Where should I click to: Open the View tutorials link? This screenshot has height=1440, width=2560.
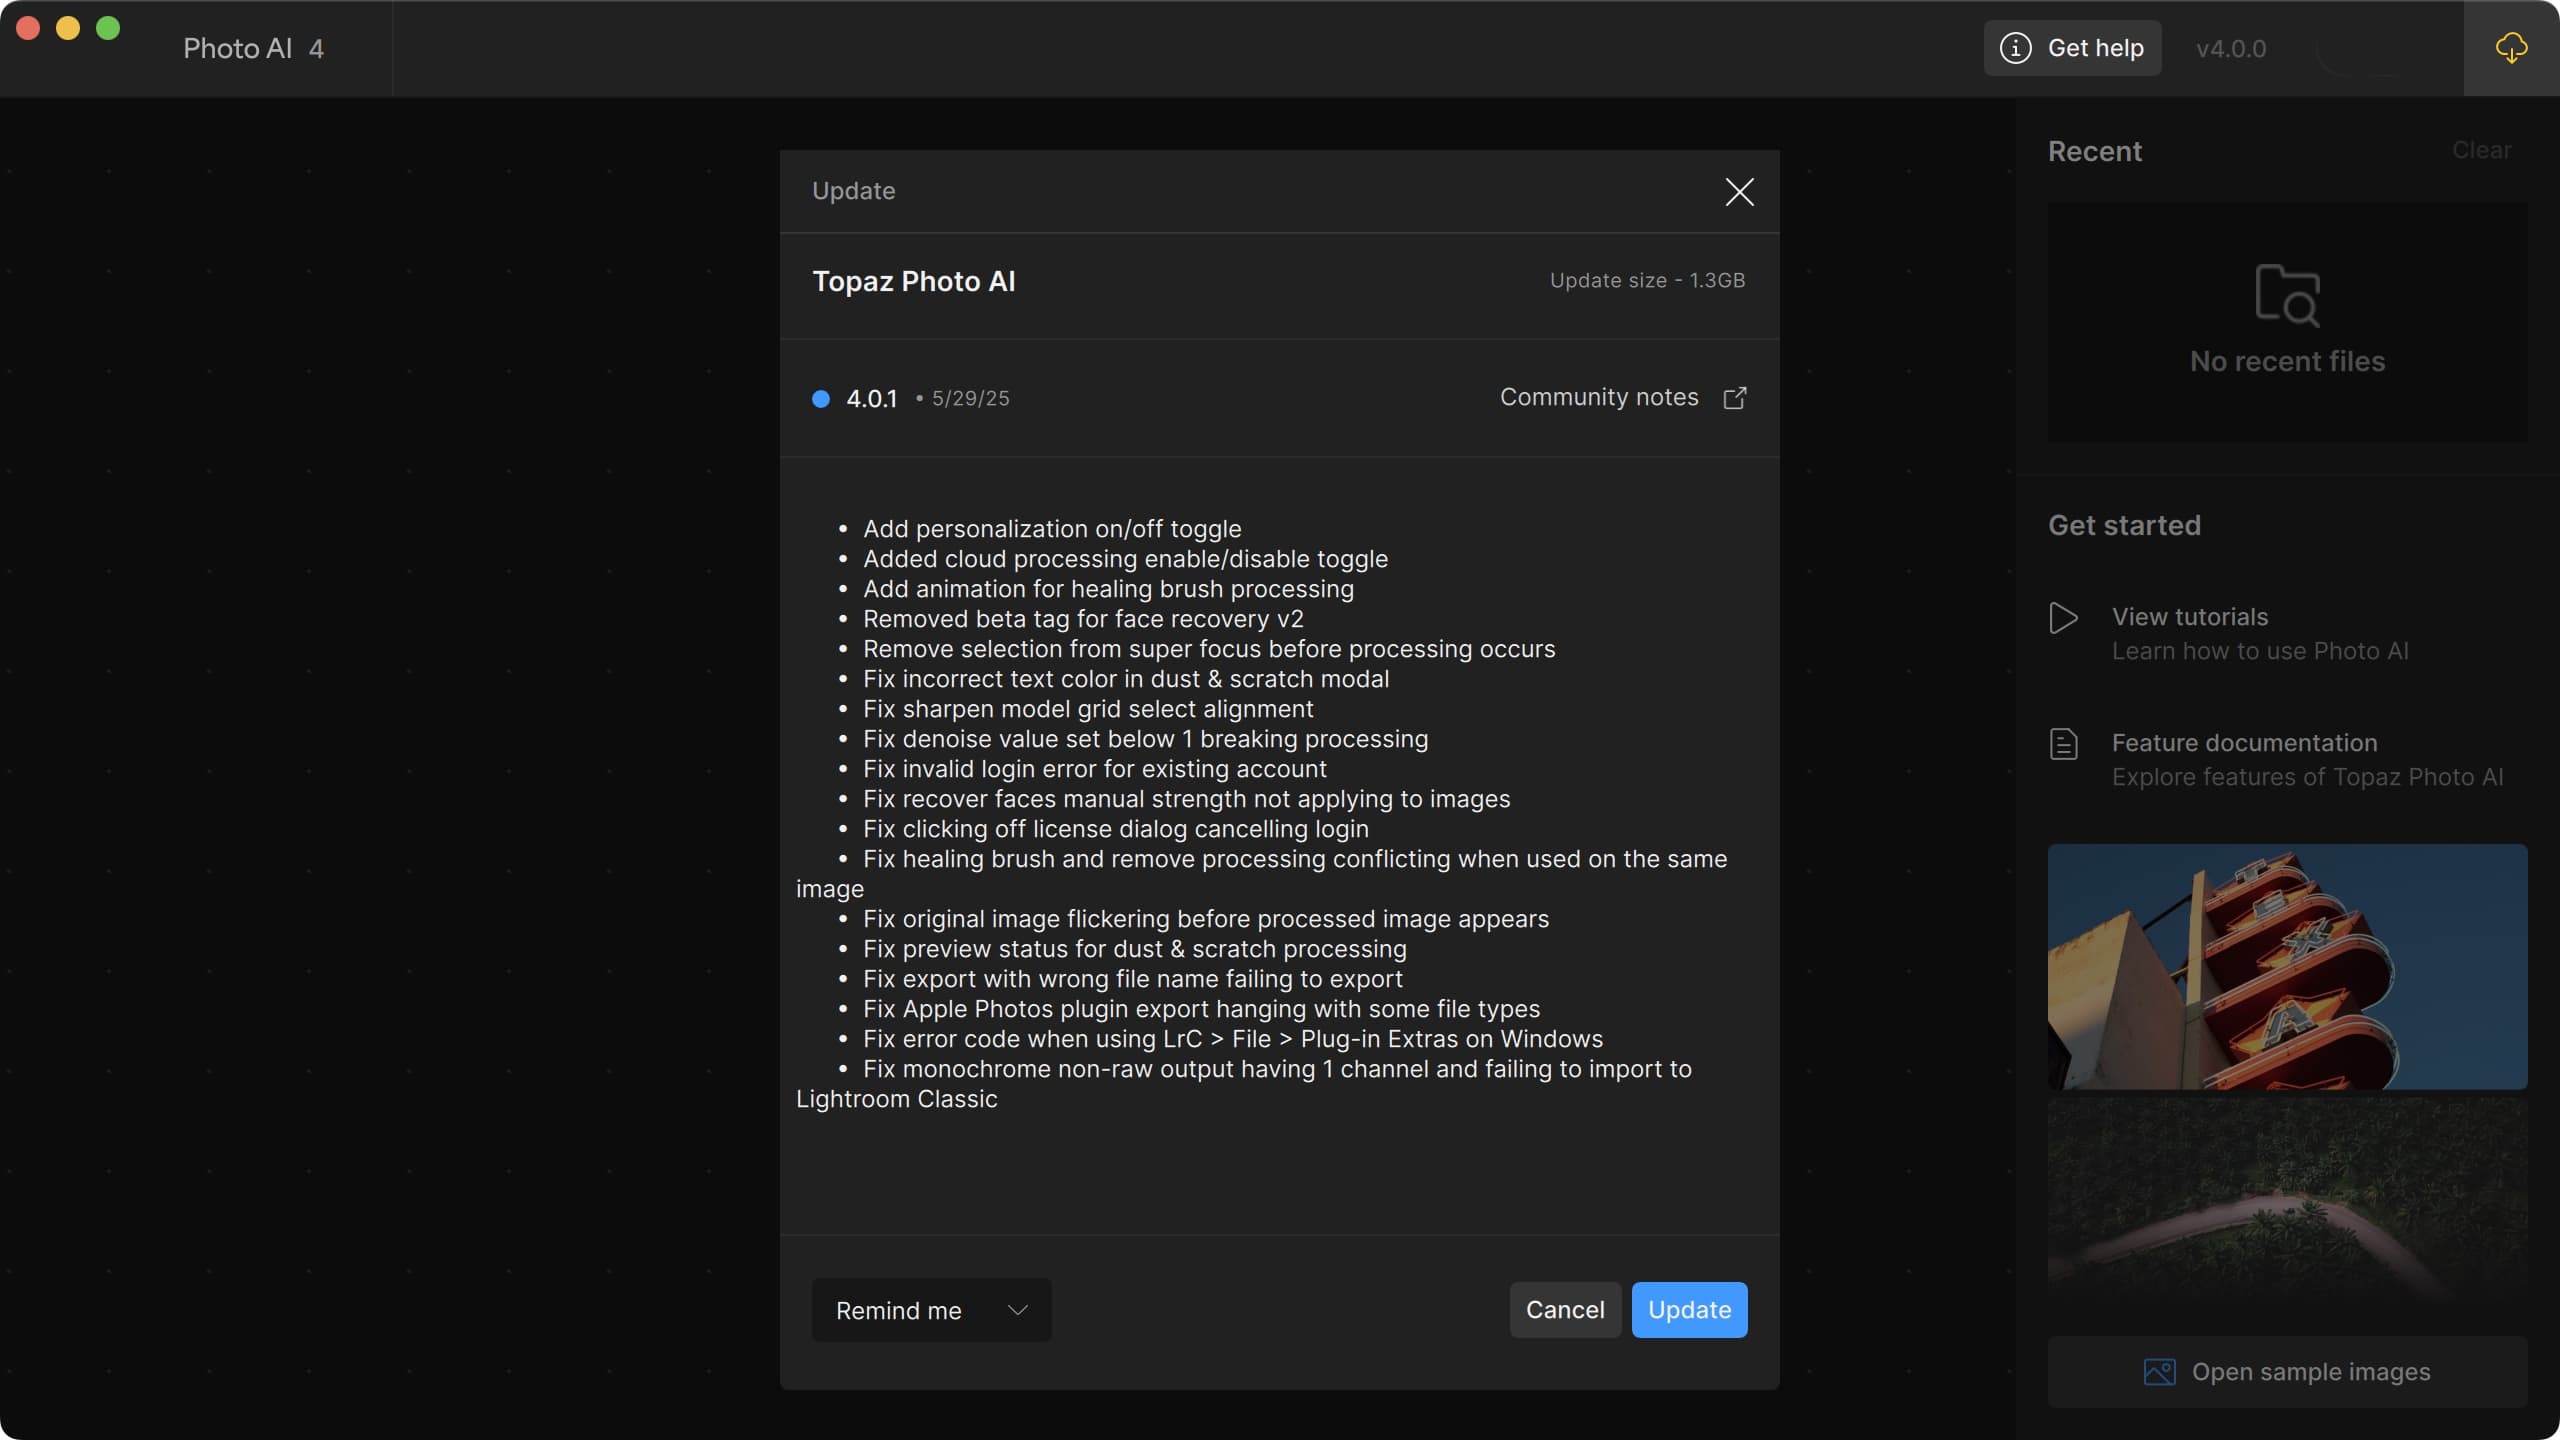pos(2189,617)
